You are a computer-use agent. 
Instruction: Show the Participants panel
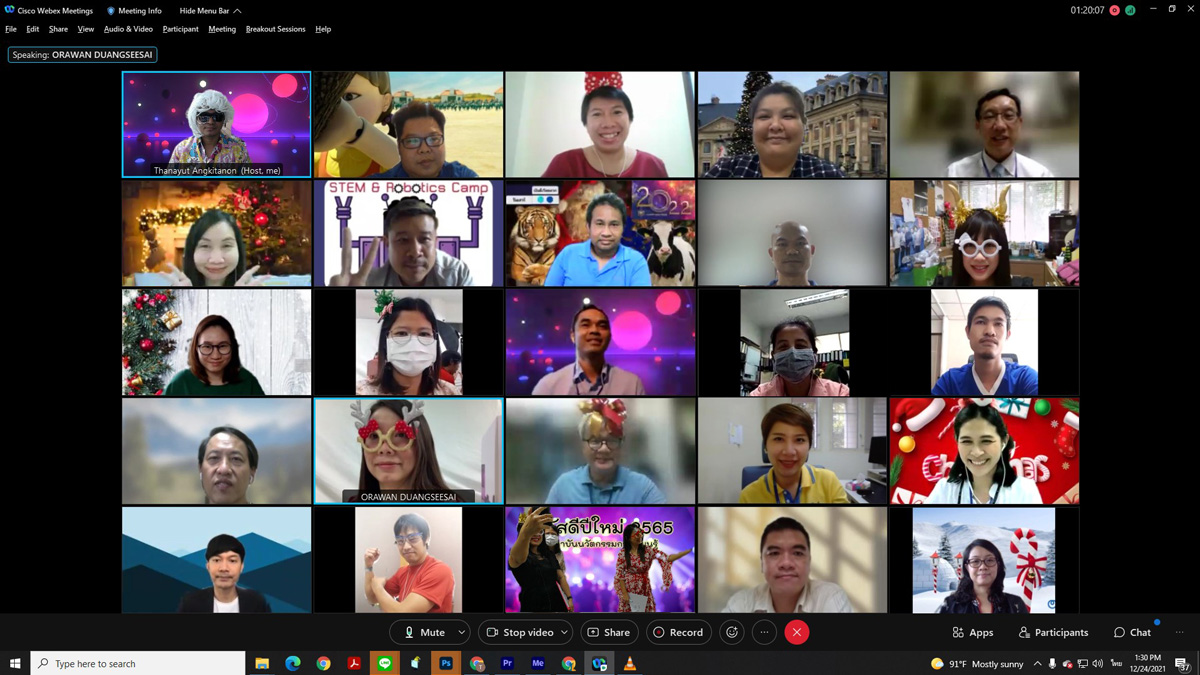[1053, 632]
